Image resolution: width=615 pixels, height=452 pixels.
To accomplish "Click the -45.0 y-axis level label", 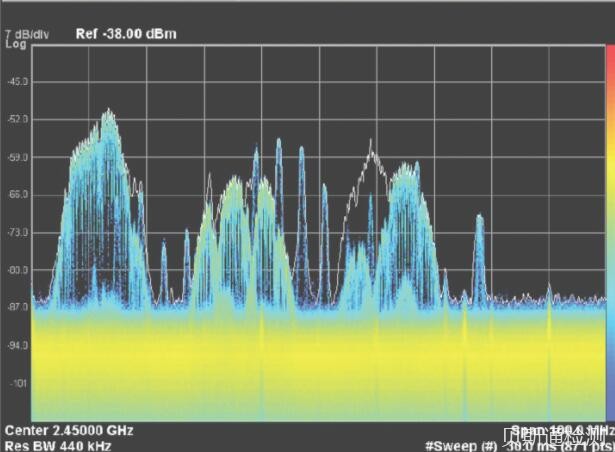I will coord(15,83).
